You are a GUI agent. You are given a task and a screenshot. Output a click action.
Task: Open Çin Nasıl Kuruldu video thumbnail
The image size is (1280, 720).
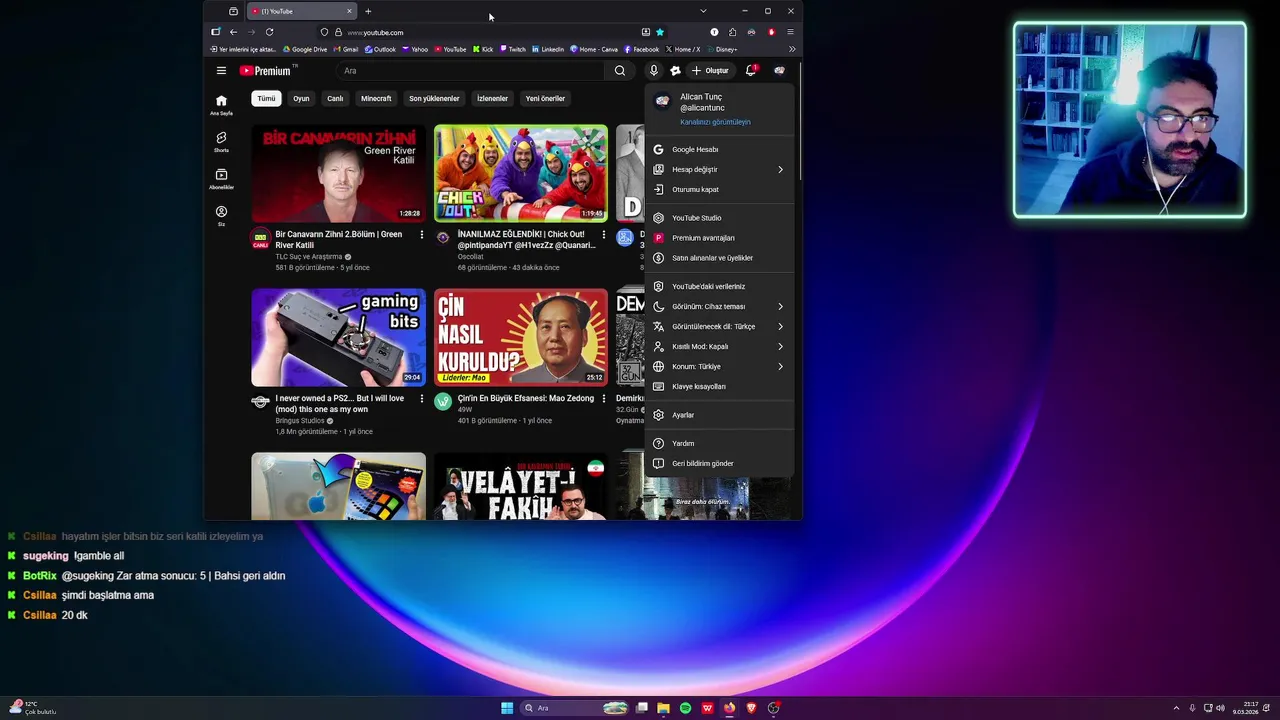pyautogui.click(x=521, y=337)
